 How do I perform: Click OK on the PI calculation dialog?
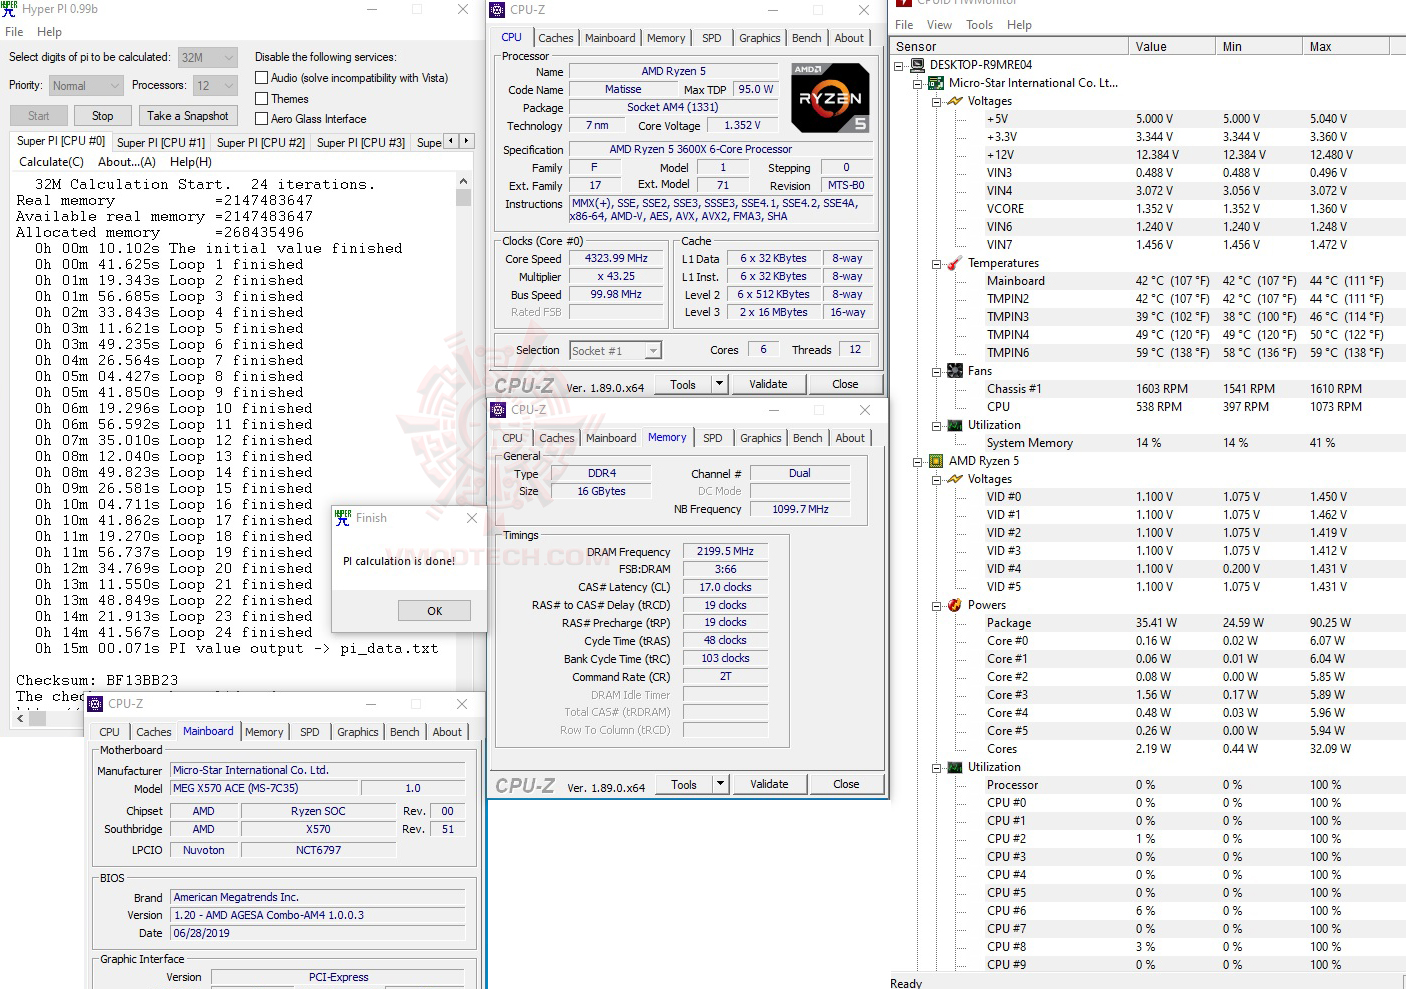tap(434, 610)
